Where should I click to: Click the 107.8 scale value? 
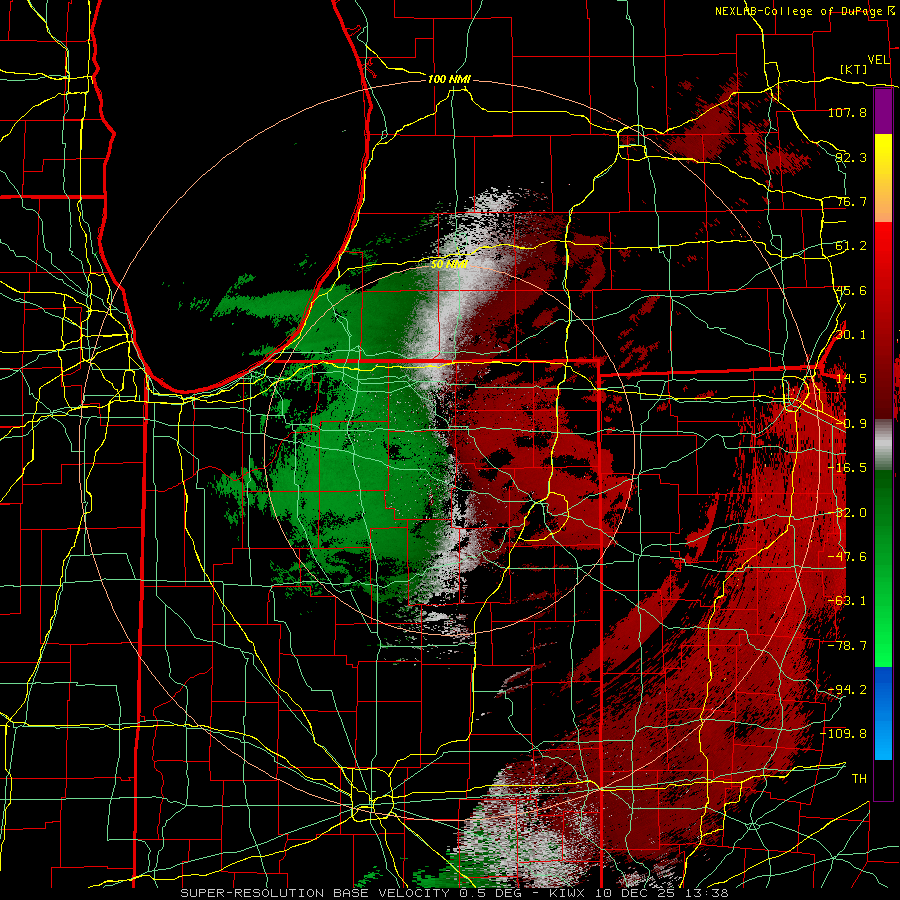[847, 112]
